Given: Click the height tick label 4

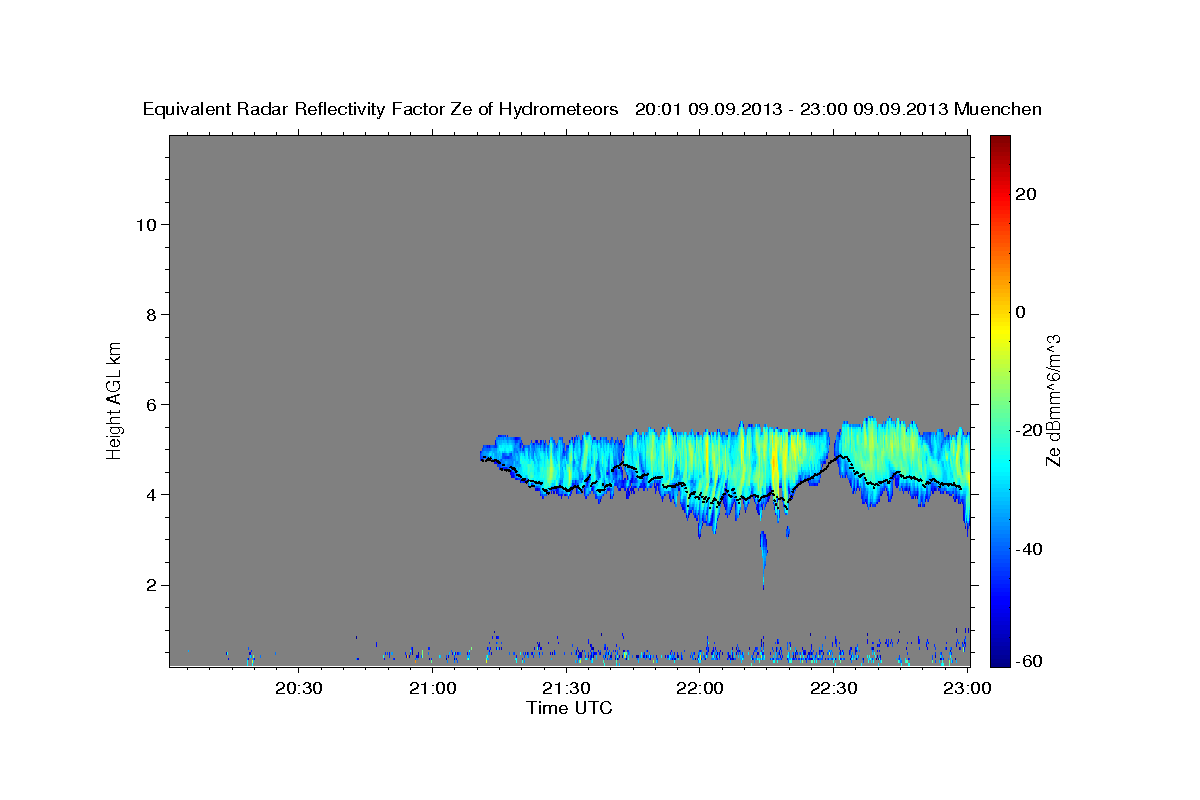Looking at the screenshot, I should 150,494.
